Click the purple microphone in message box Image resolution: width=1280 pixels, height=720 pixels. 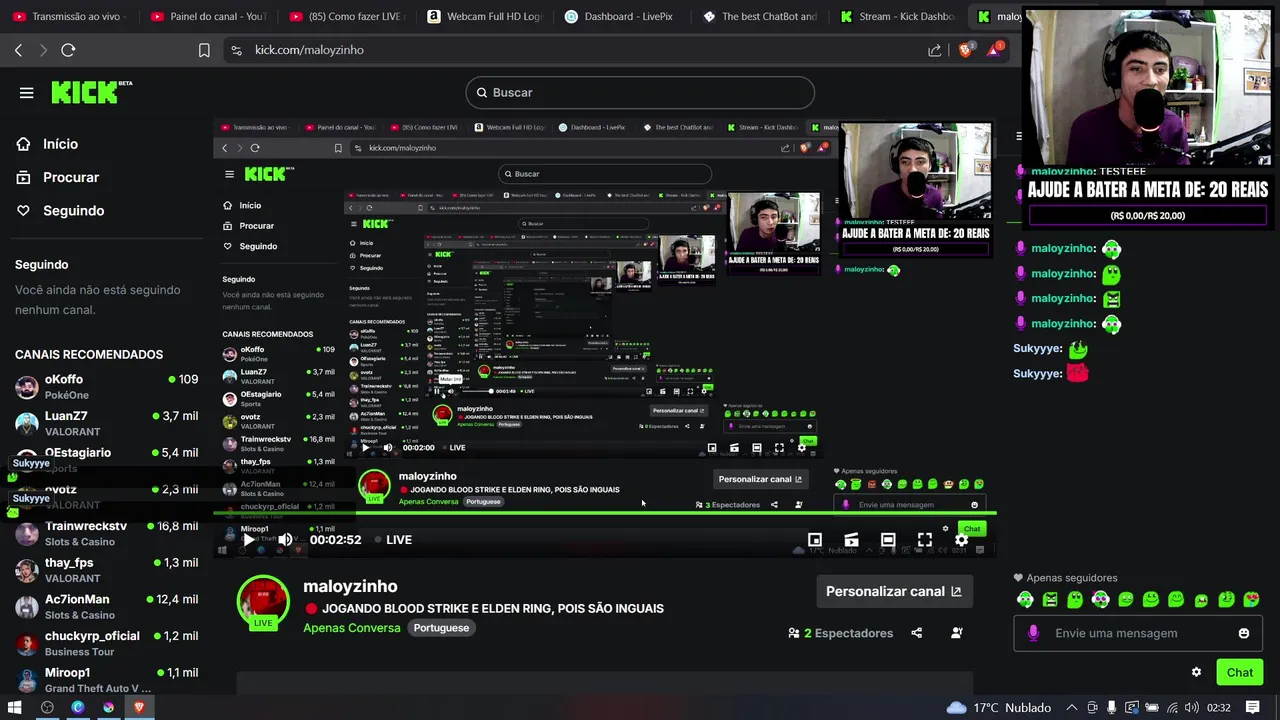pos(1033,633)
